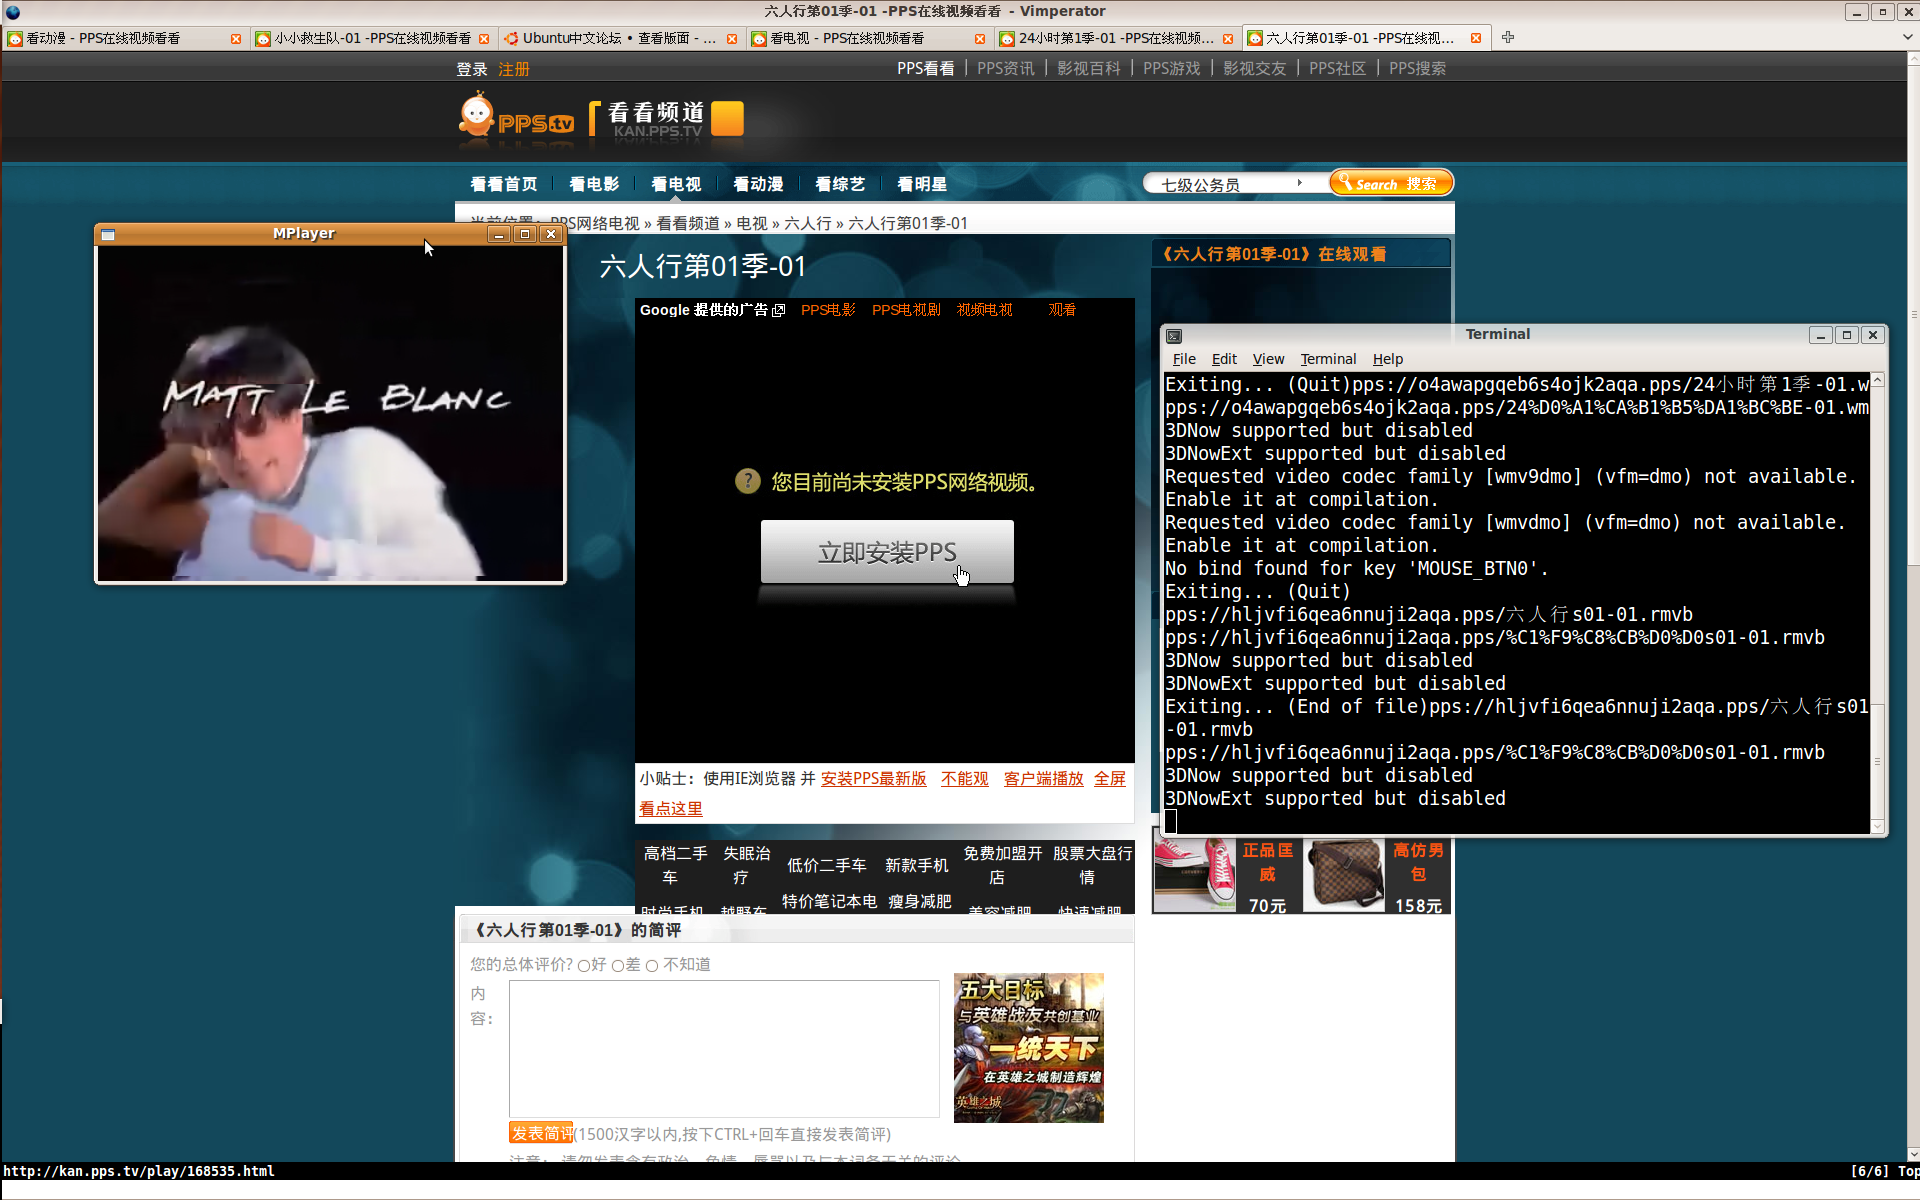Open the Terminal Help menu
The image size is (1920, 1200).
pyautogui.click(x=1387, y=359)
